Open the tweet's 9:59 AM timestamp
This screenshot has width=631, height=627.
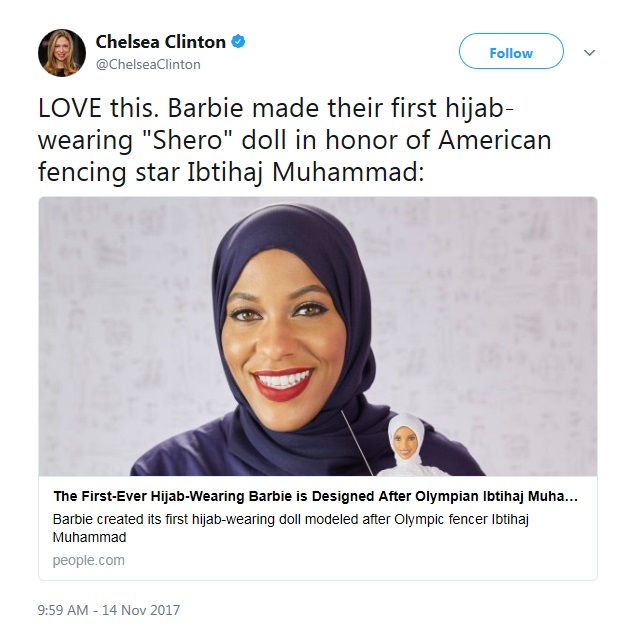(x=63, y=610)
